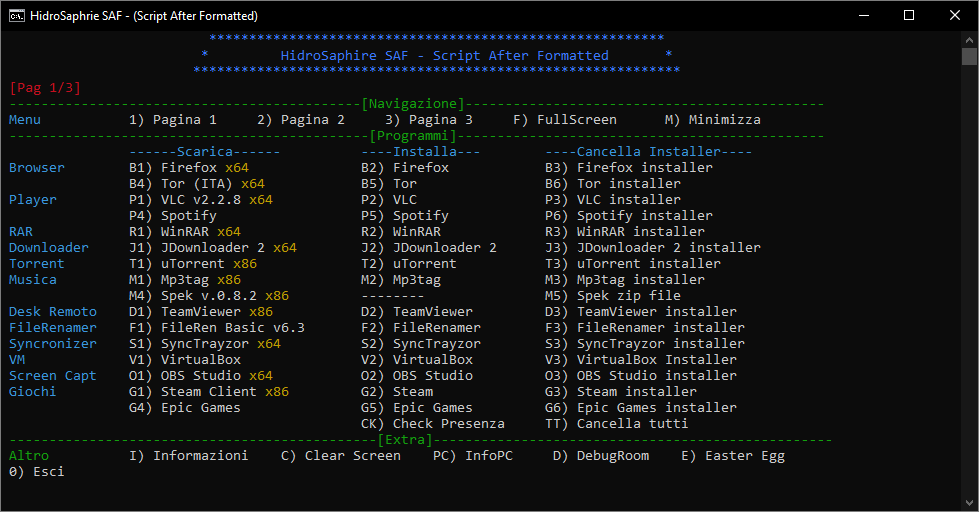Image resolution: width=979 pixels, height=512 pixels.
Task: Minimize the HidroSaphrie SAF window
Action: [864, 16]
